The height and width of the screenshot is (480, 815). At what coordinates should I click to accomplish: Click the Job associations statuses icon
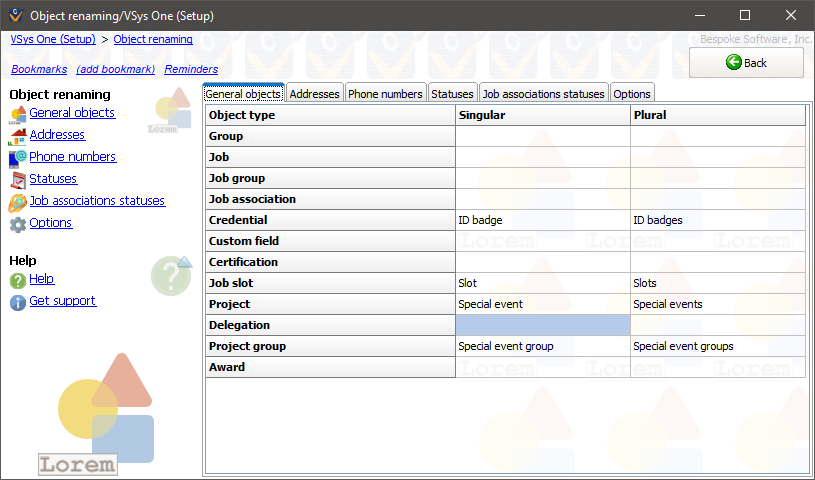point(17,202)
